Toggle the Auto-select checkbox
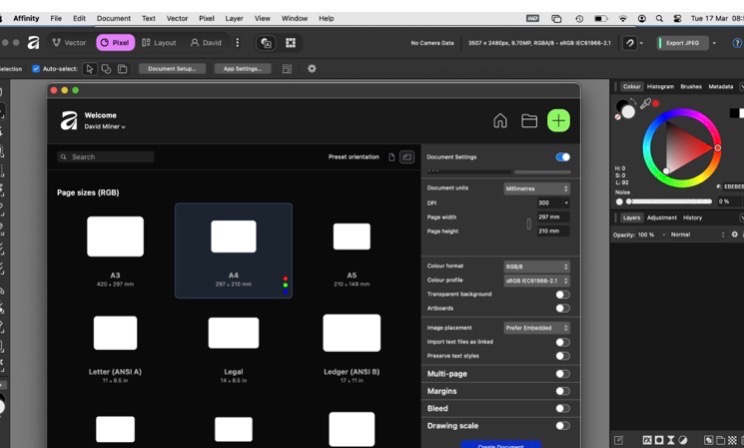Viewport: 744px width, 448px height. [x=36, y=69]
